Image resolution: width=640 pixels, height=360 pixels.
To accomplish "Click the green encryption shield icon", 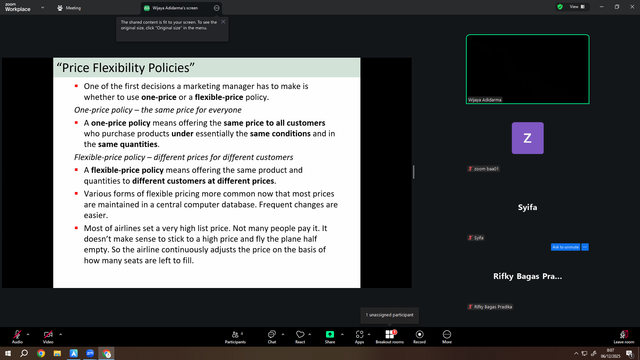I will tap(560, 7).
